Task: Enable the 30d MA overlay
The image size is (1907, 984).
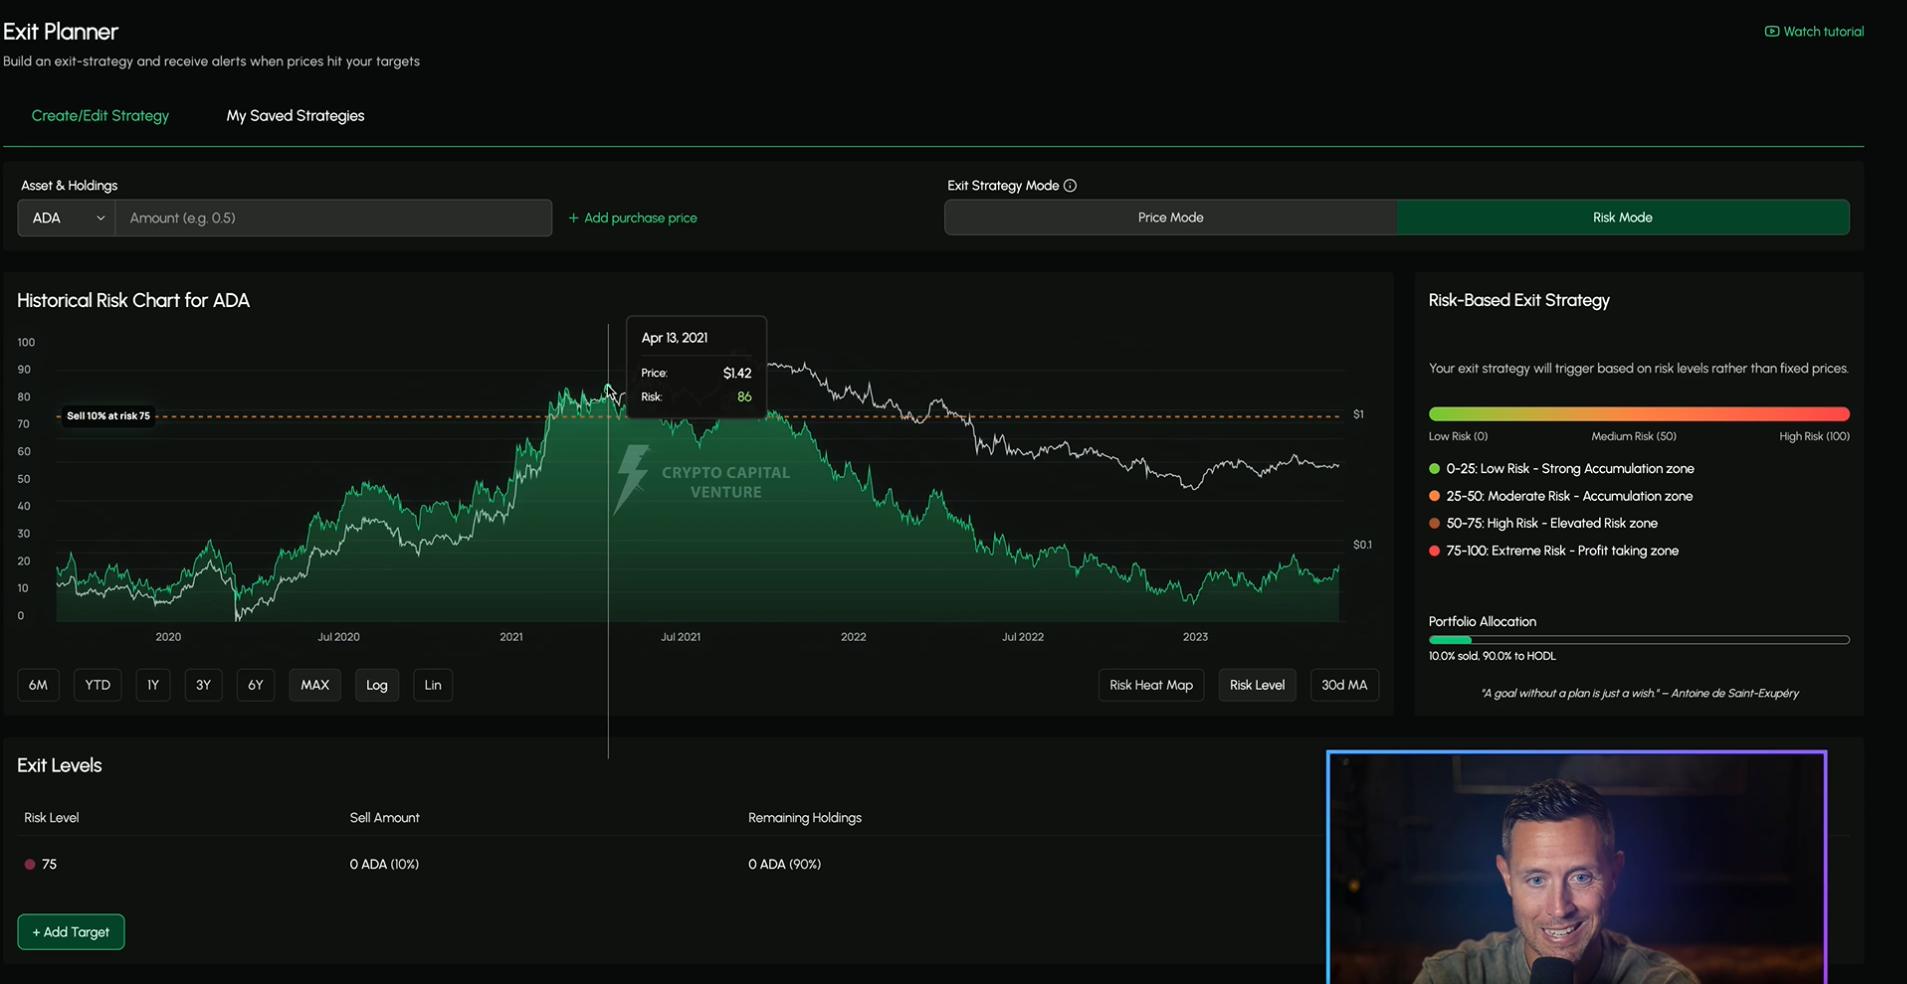Action: [x=1344, y=685]
